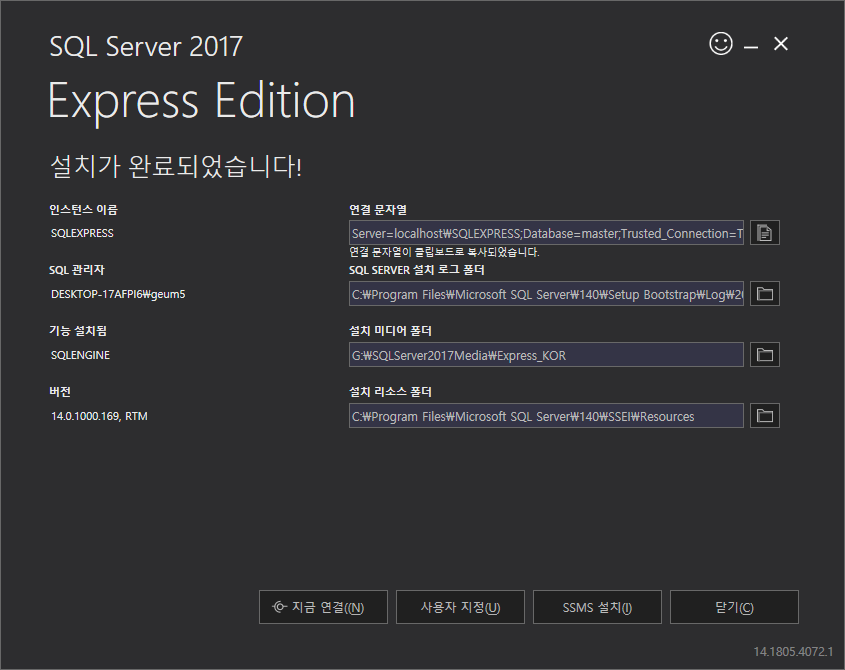Click the 닫기(C) button
Image resolution: width=845 pixels, height=670 pixels.
tap(734, 607)
